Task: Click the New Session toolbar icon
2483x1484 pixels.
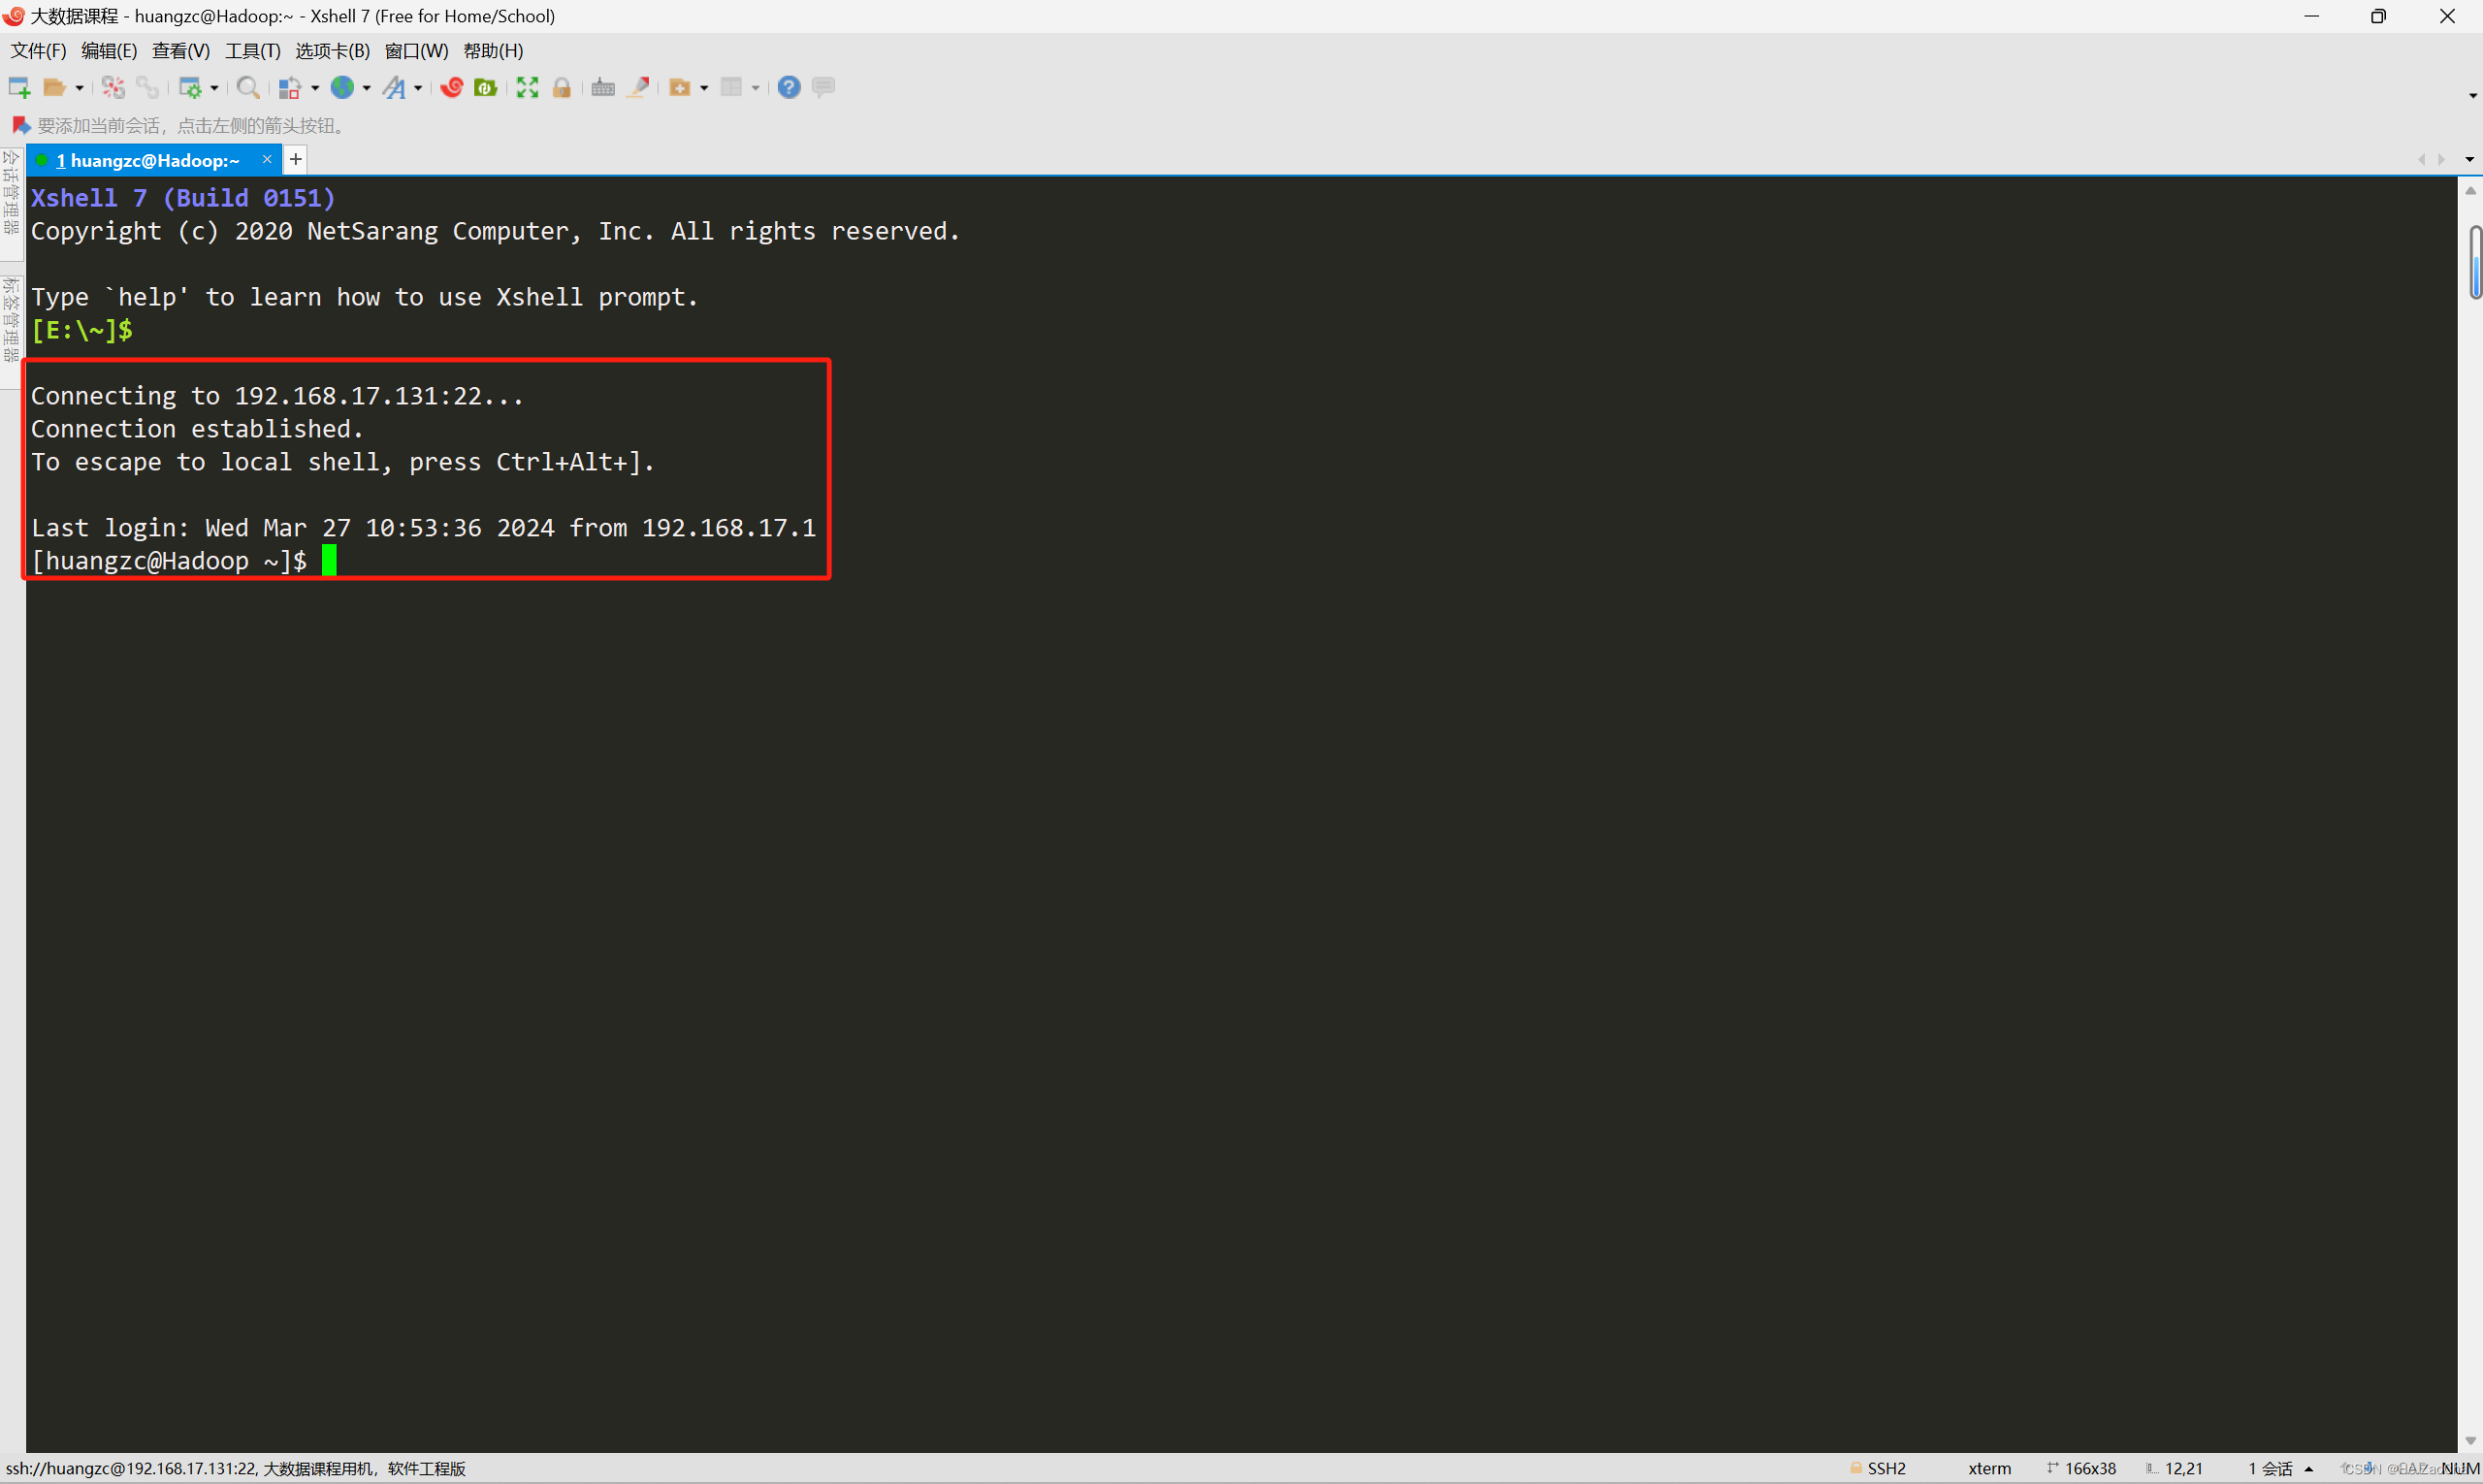Action: [x=19, y=88]
